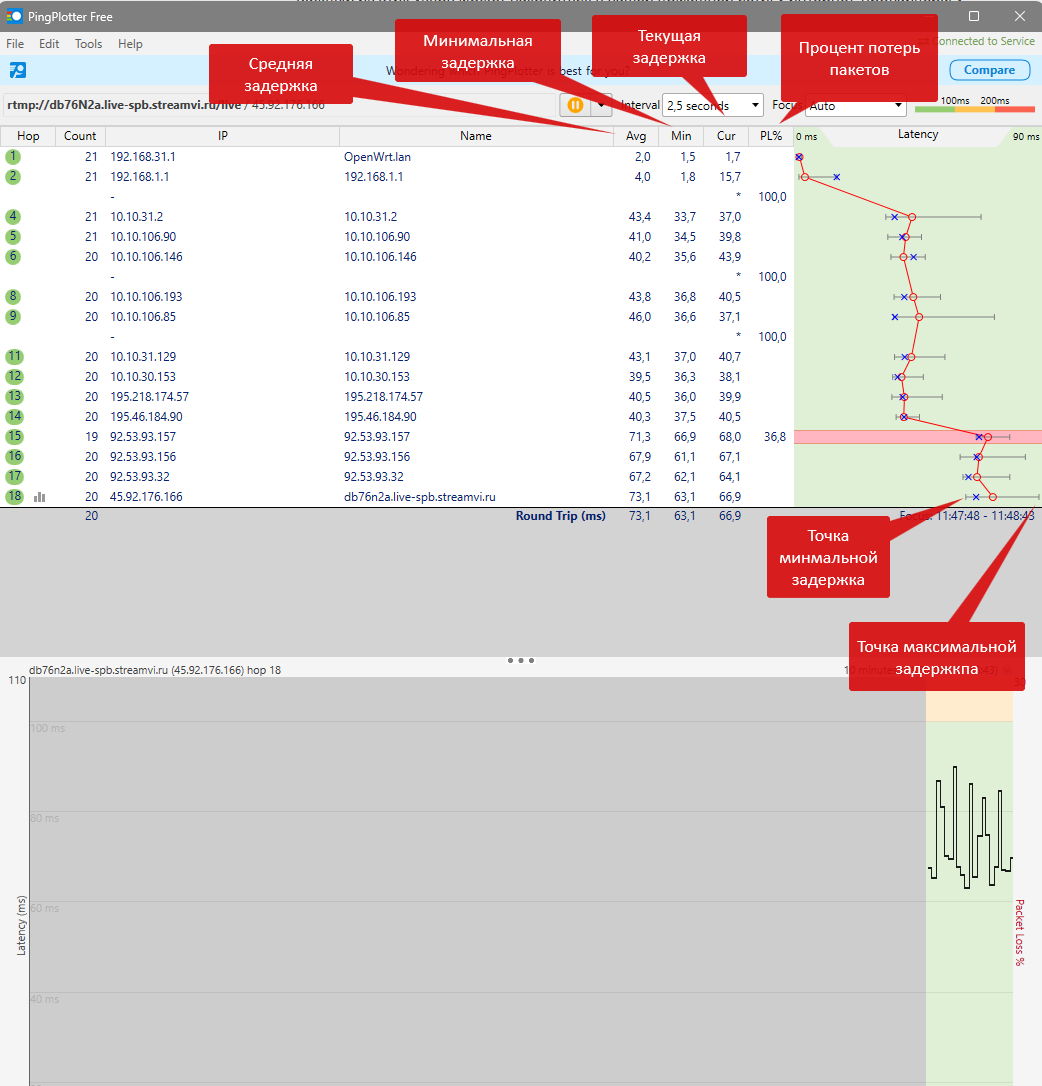Select hop 4 green circle icon

click(13, 217)
